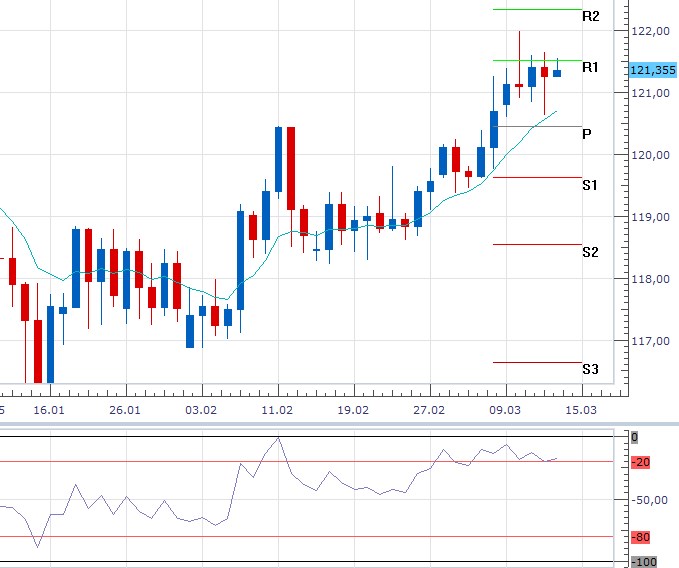Click the tall red candle after 11.02
This screenshot has width=679, height=568.
click(x=291, y=169)
